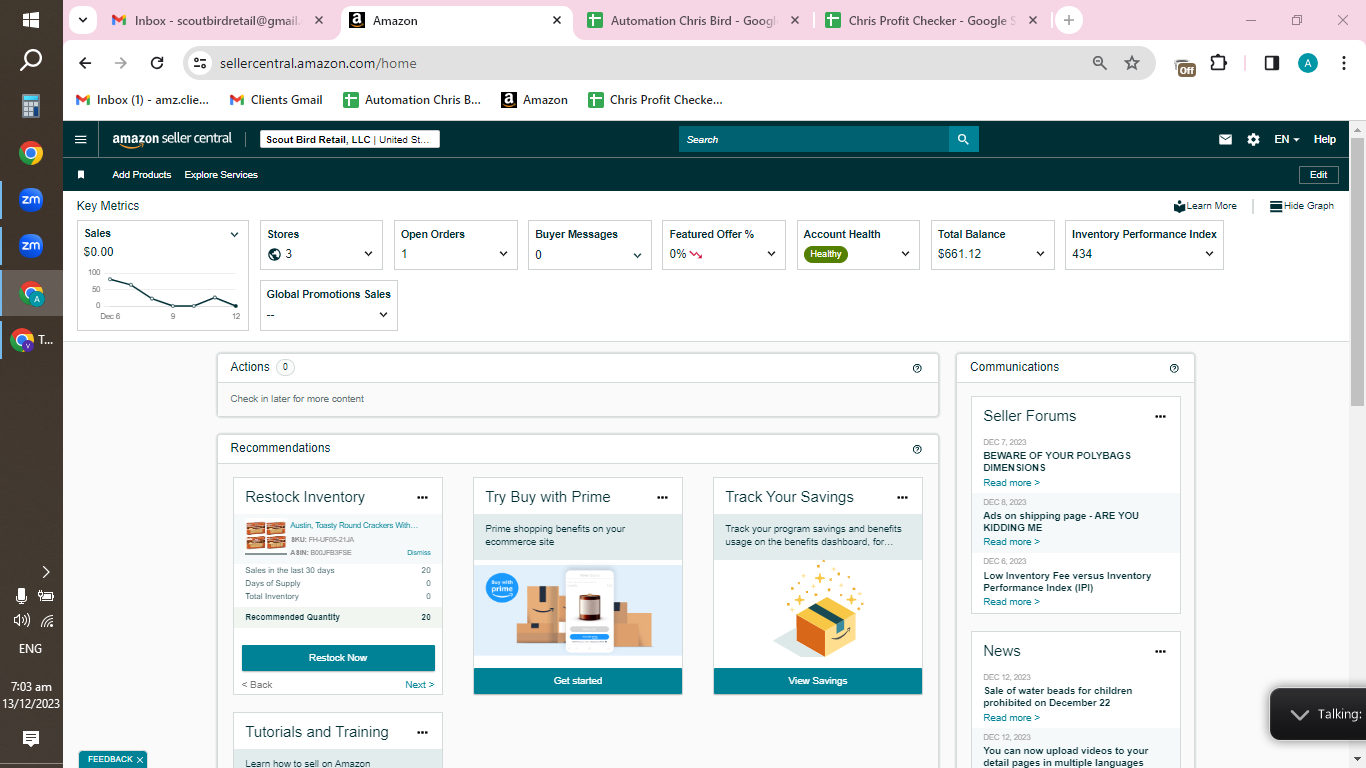Click the Seller Central search field
Screen dimensions: 1366x768
[814, 140]
